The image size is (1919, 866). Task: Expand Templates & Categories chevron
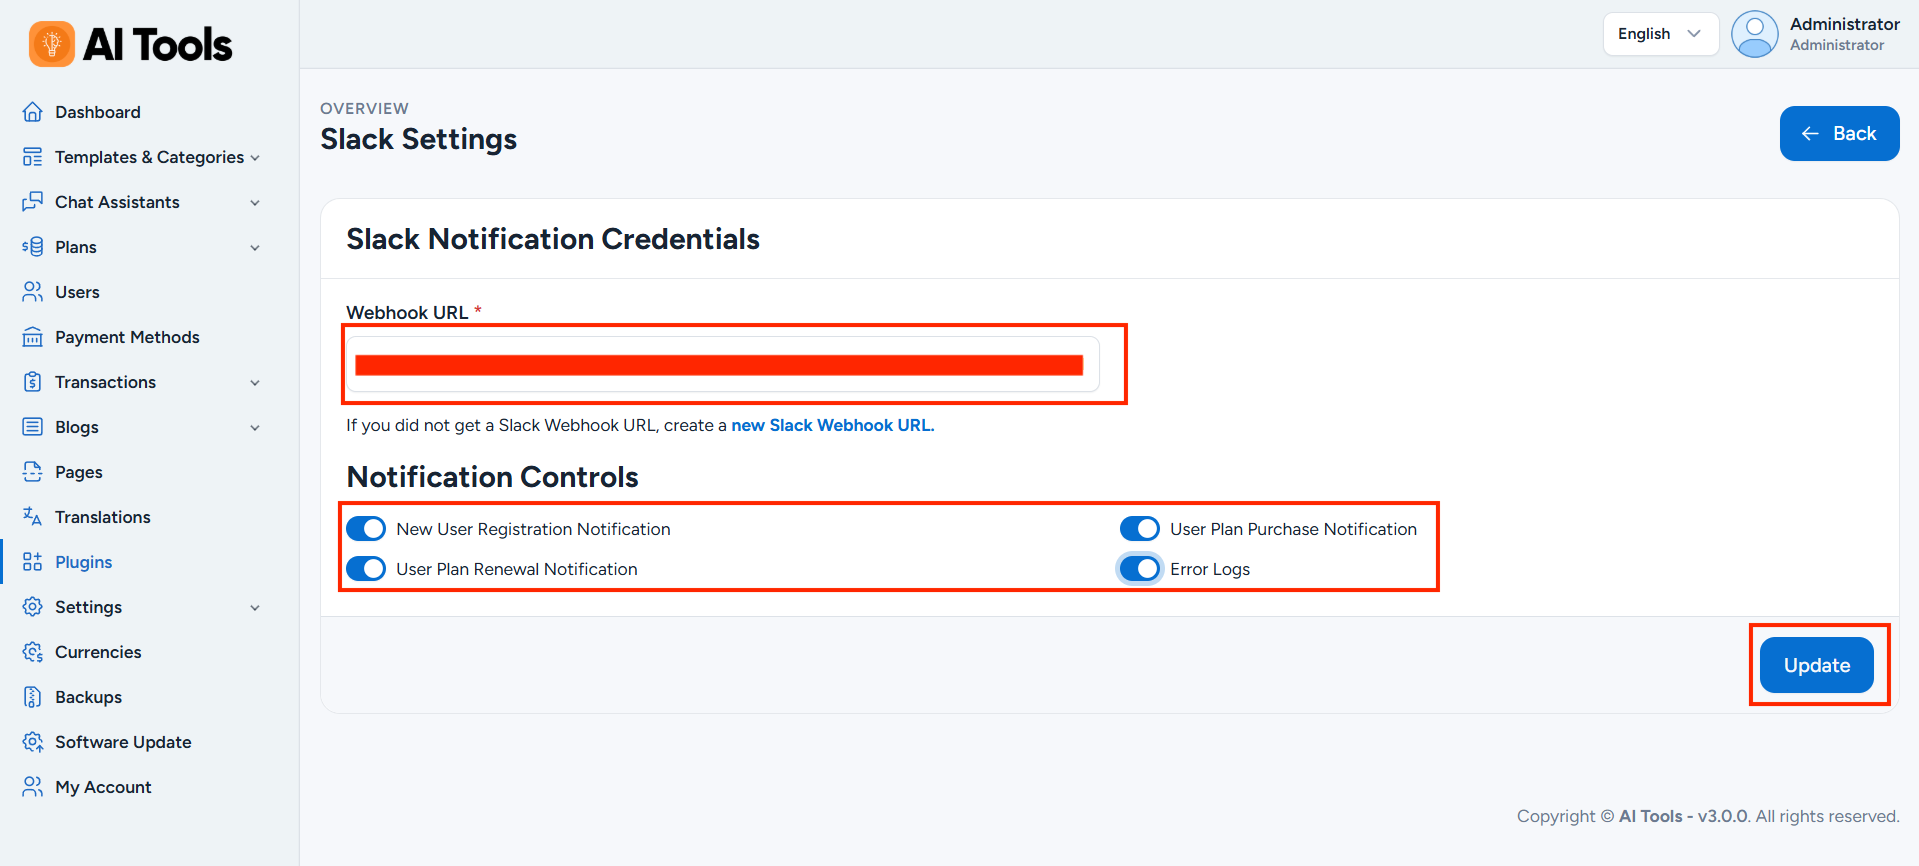[255, 158]
